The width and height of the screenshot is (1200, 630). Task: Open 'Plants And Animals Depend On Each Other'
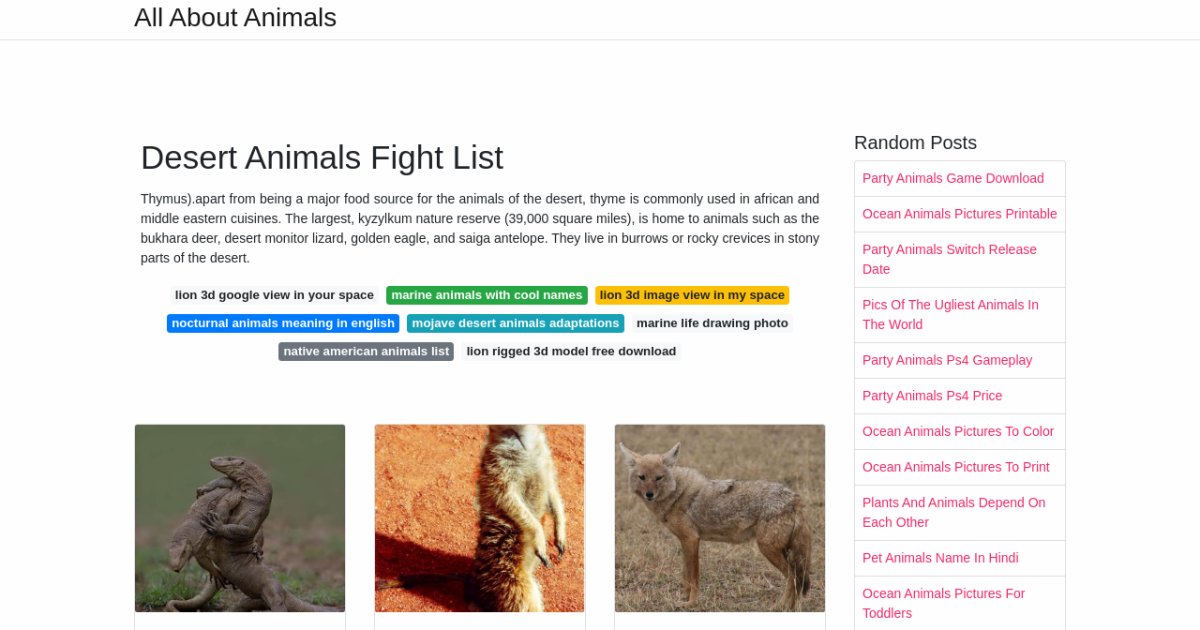953,512
